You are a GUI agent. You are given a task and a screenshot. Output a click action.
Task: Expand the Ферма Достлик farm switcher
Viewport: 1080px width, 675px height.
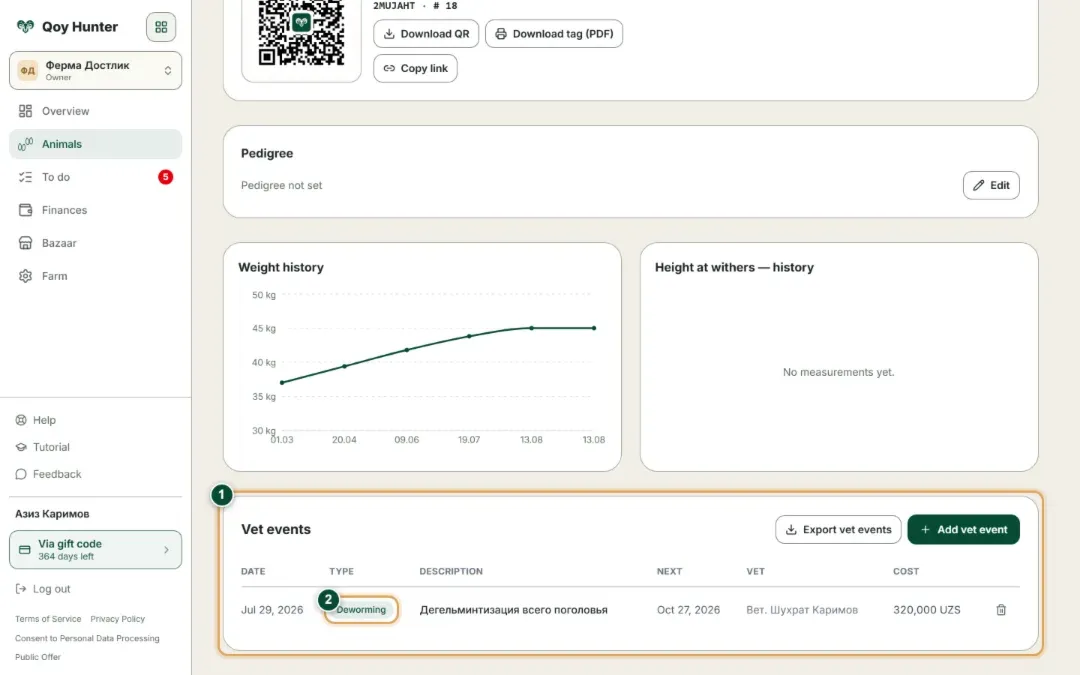[96, 70]
